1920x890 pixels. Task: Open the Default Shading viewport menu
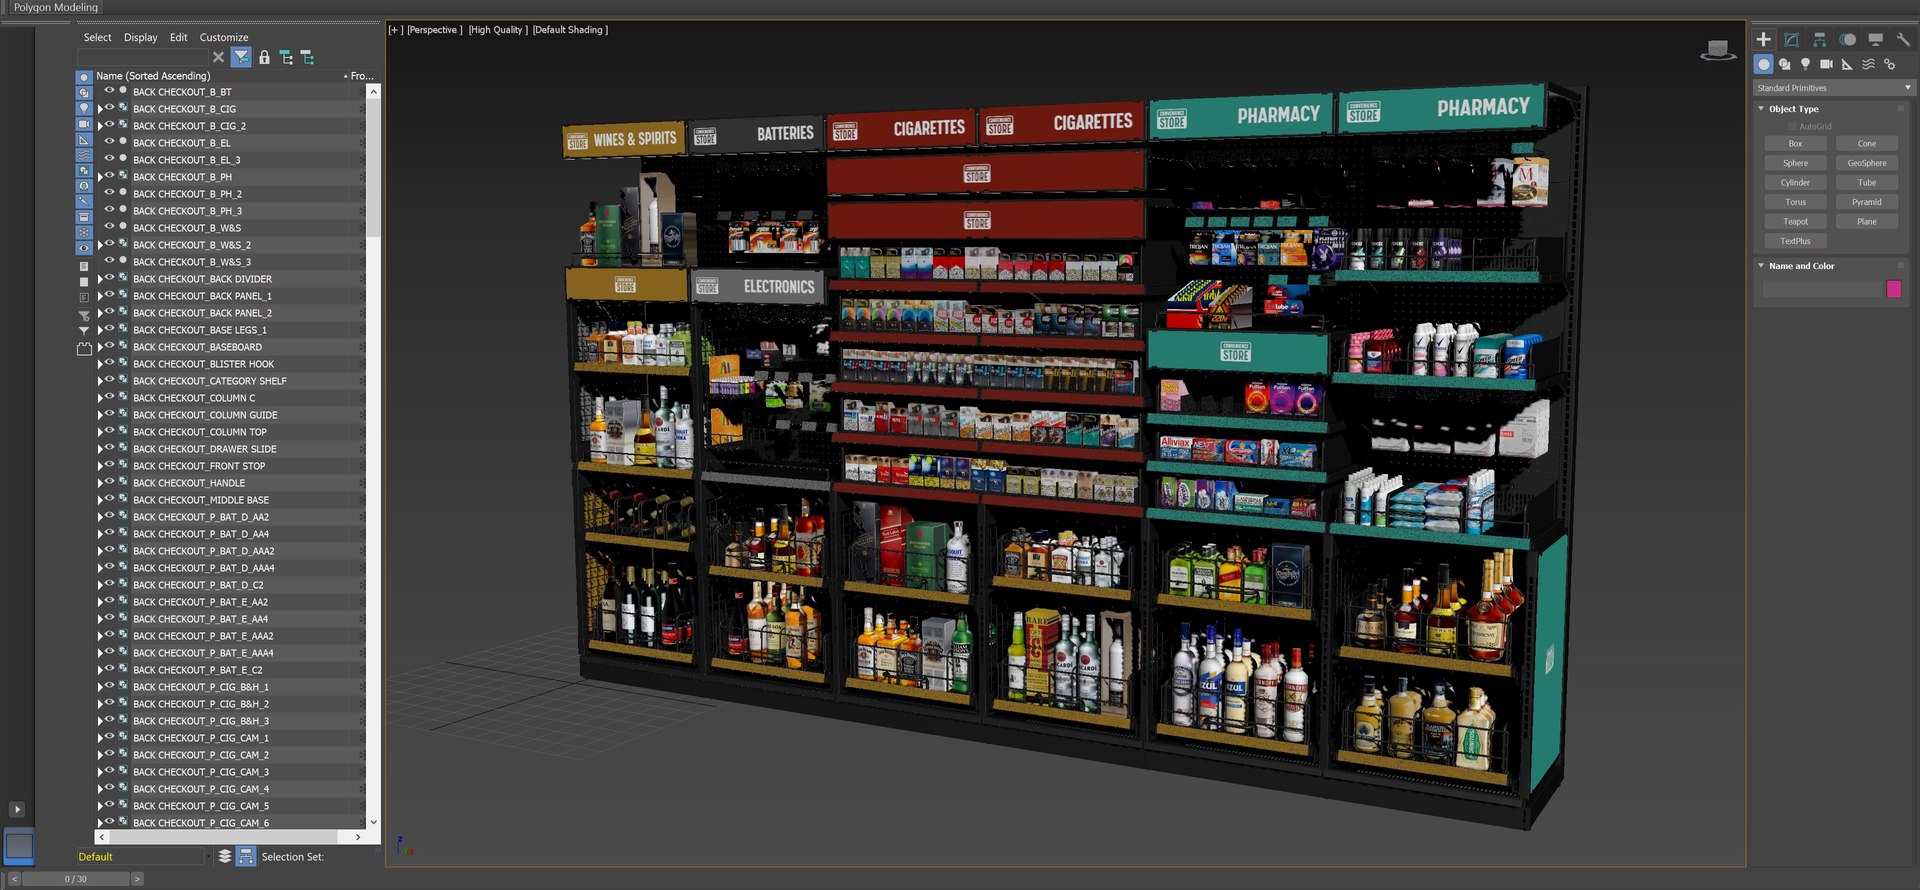[570, 30]
